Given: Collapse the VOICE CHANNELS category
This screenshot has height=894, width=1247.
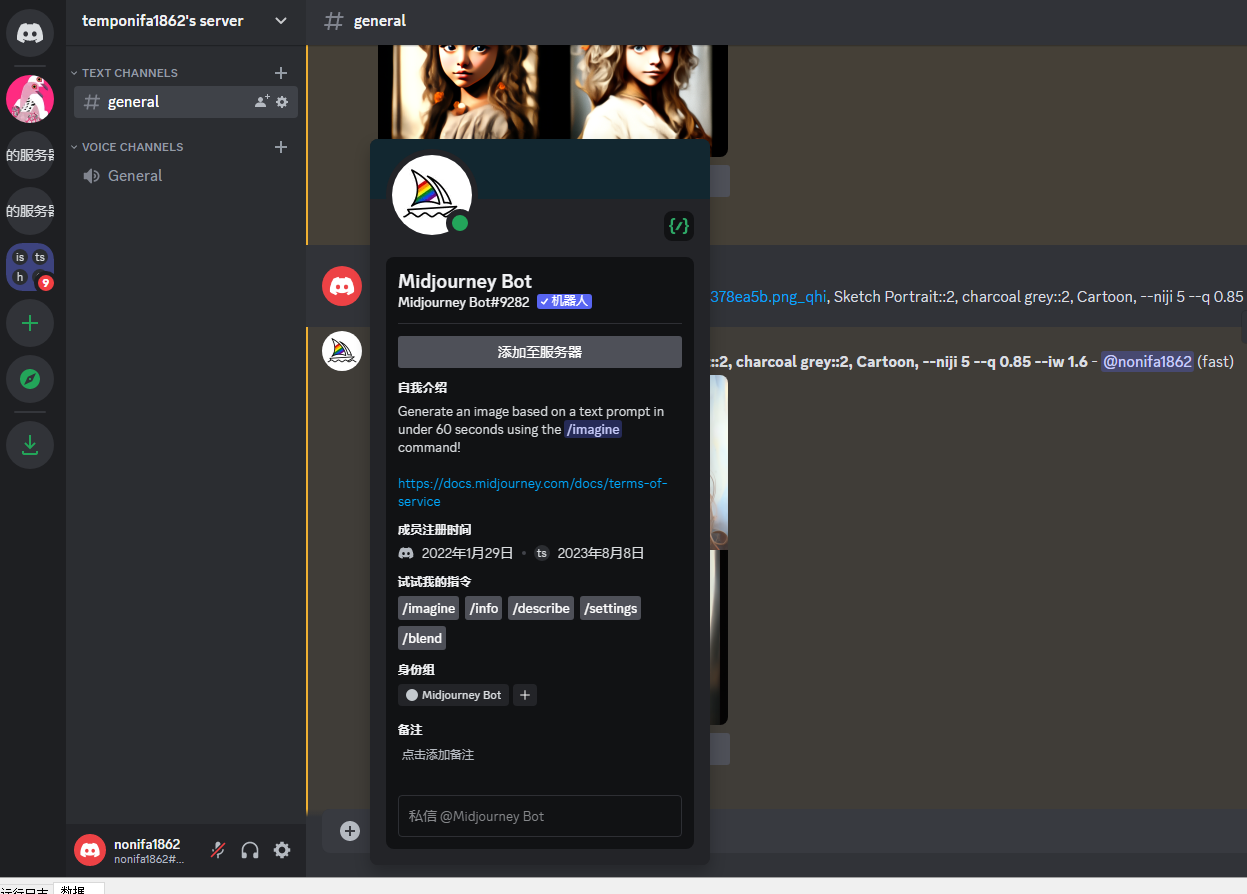Looking at the screenshot, I should [x=127, y=147].
